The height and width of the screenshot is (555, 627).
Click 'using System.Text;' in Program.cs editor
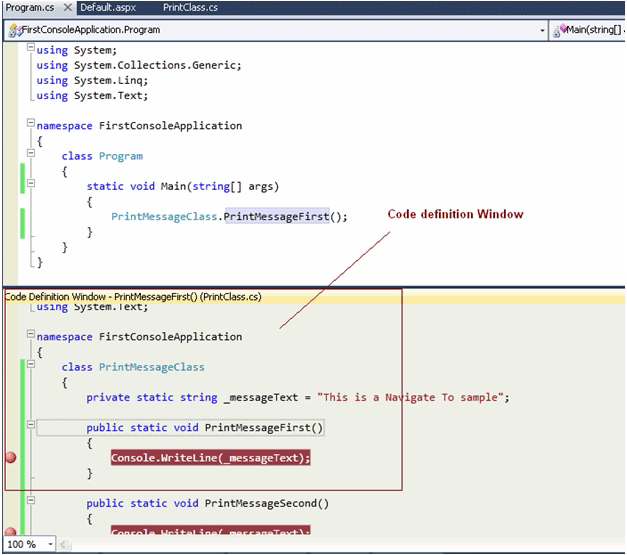coord(92,96)
